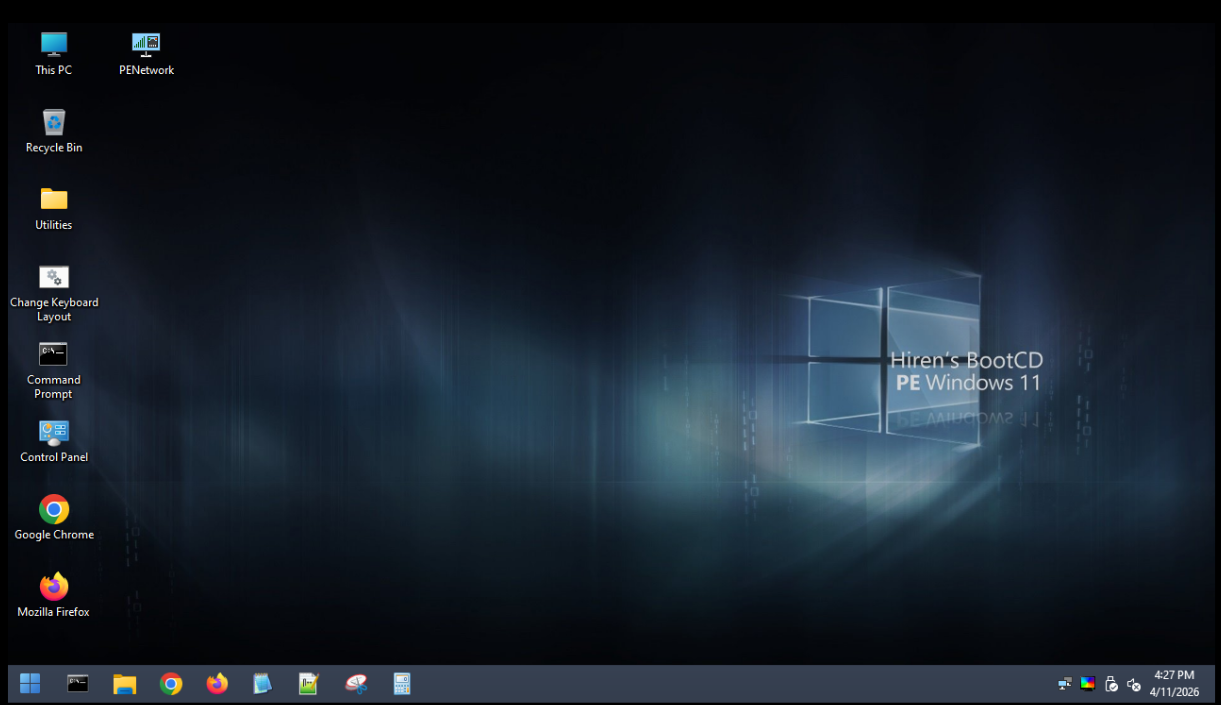Image resolution: width=1221 pixels, height=705 pixels.
Task: Select the Mozilla Firefox desktop shortcut
Action: pyautogui.click(x=54, y=595)
